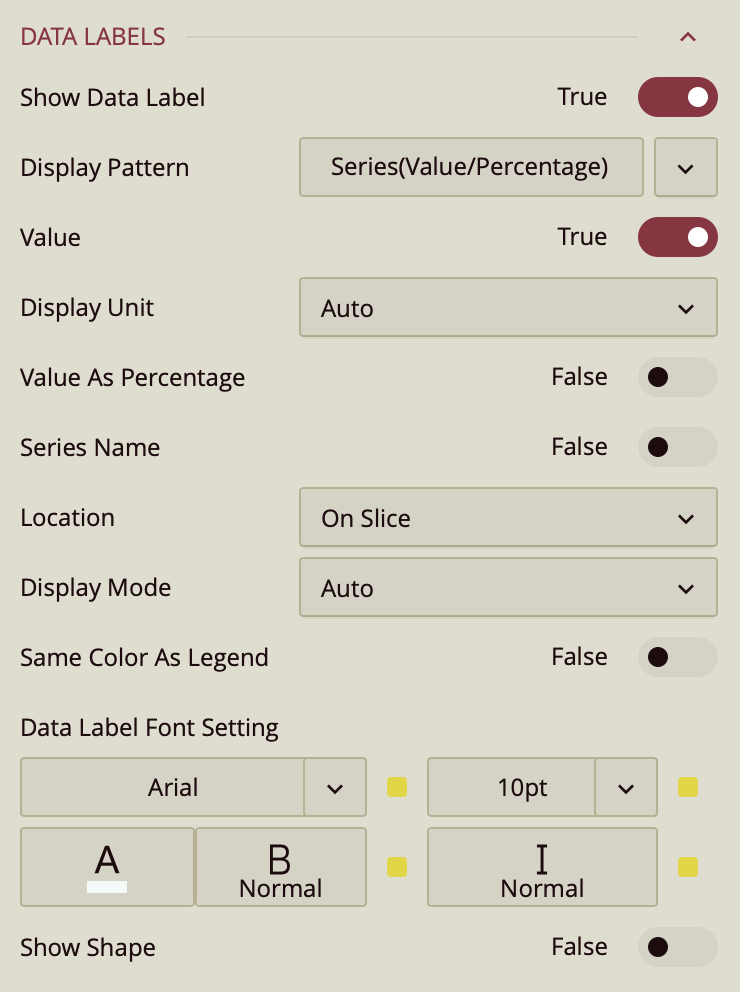
Task: Enable the Show Shape toggle
Action: 677,947
